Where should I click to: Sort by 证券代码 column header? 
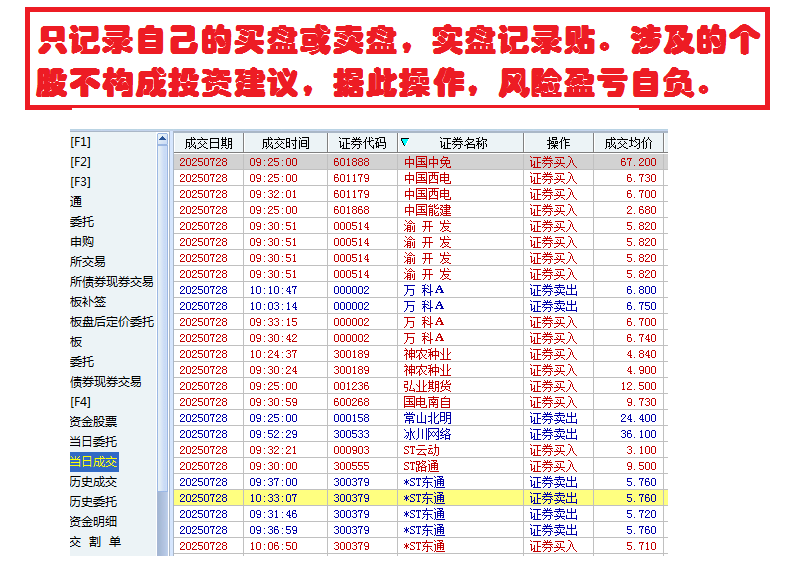tap(362, 143)
